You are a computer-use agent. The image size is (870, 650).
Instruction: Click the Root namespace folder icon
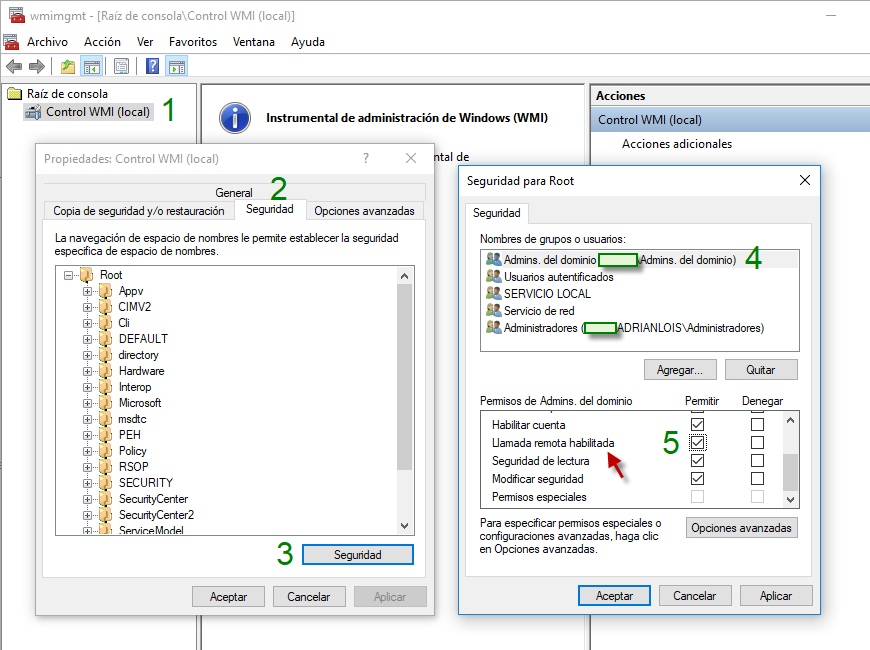click(87, 274)
